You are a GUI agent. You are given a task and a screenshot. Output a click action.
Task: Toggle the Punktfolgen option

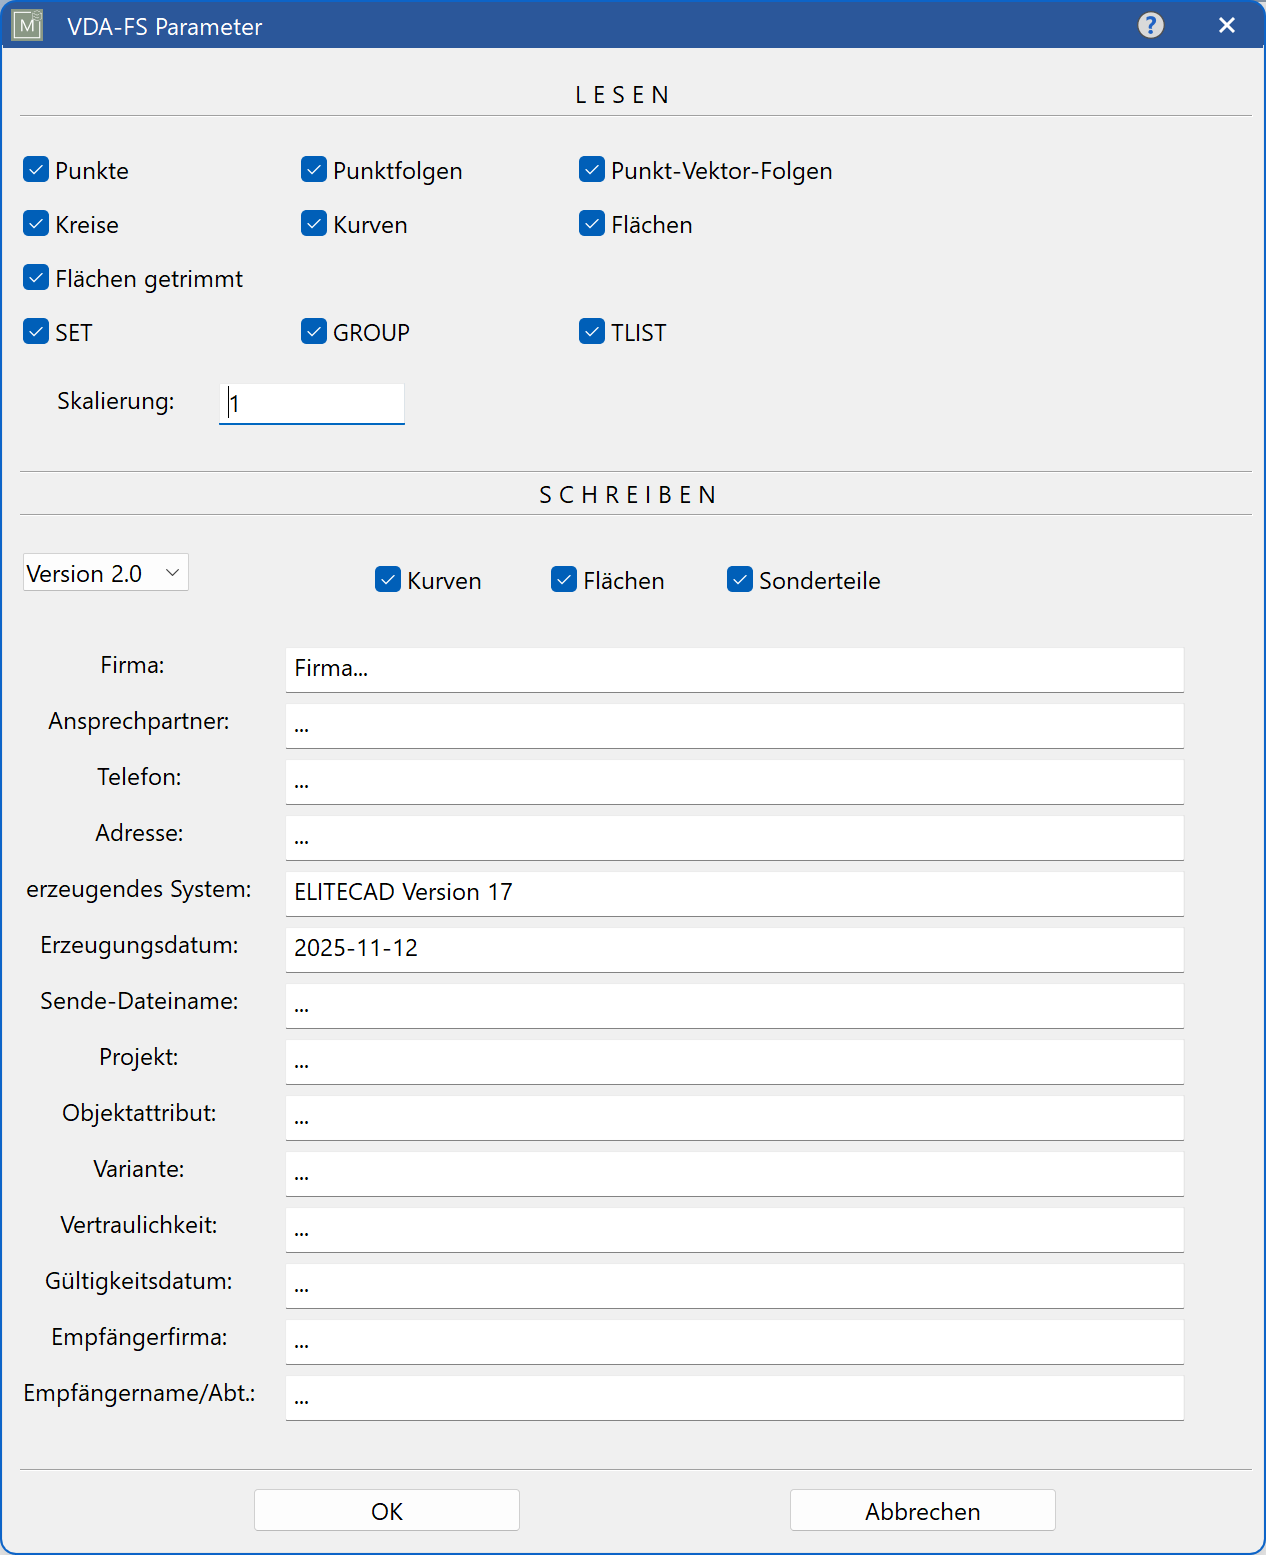313,169
